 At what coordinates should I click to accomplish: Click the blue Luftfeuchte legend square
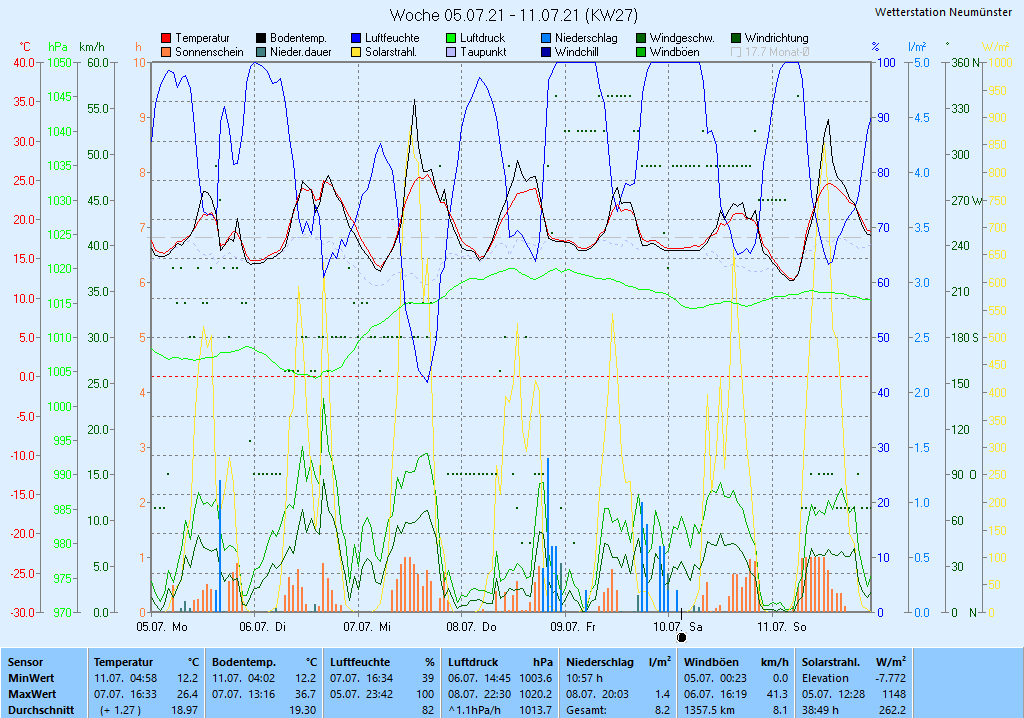(356, 38)
